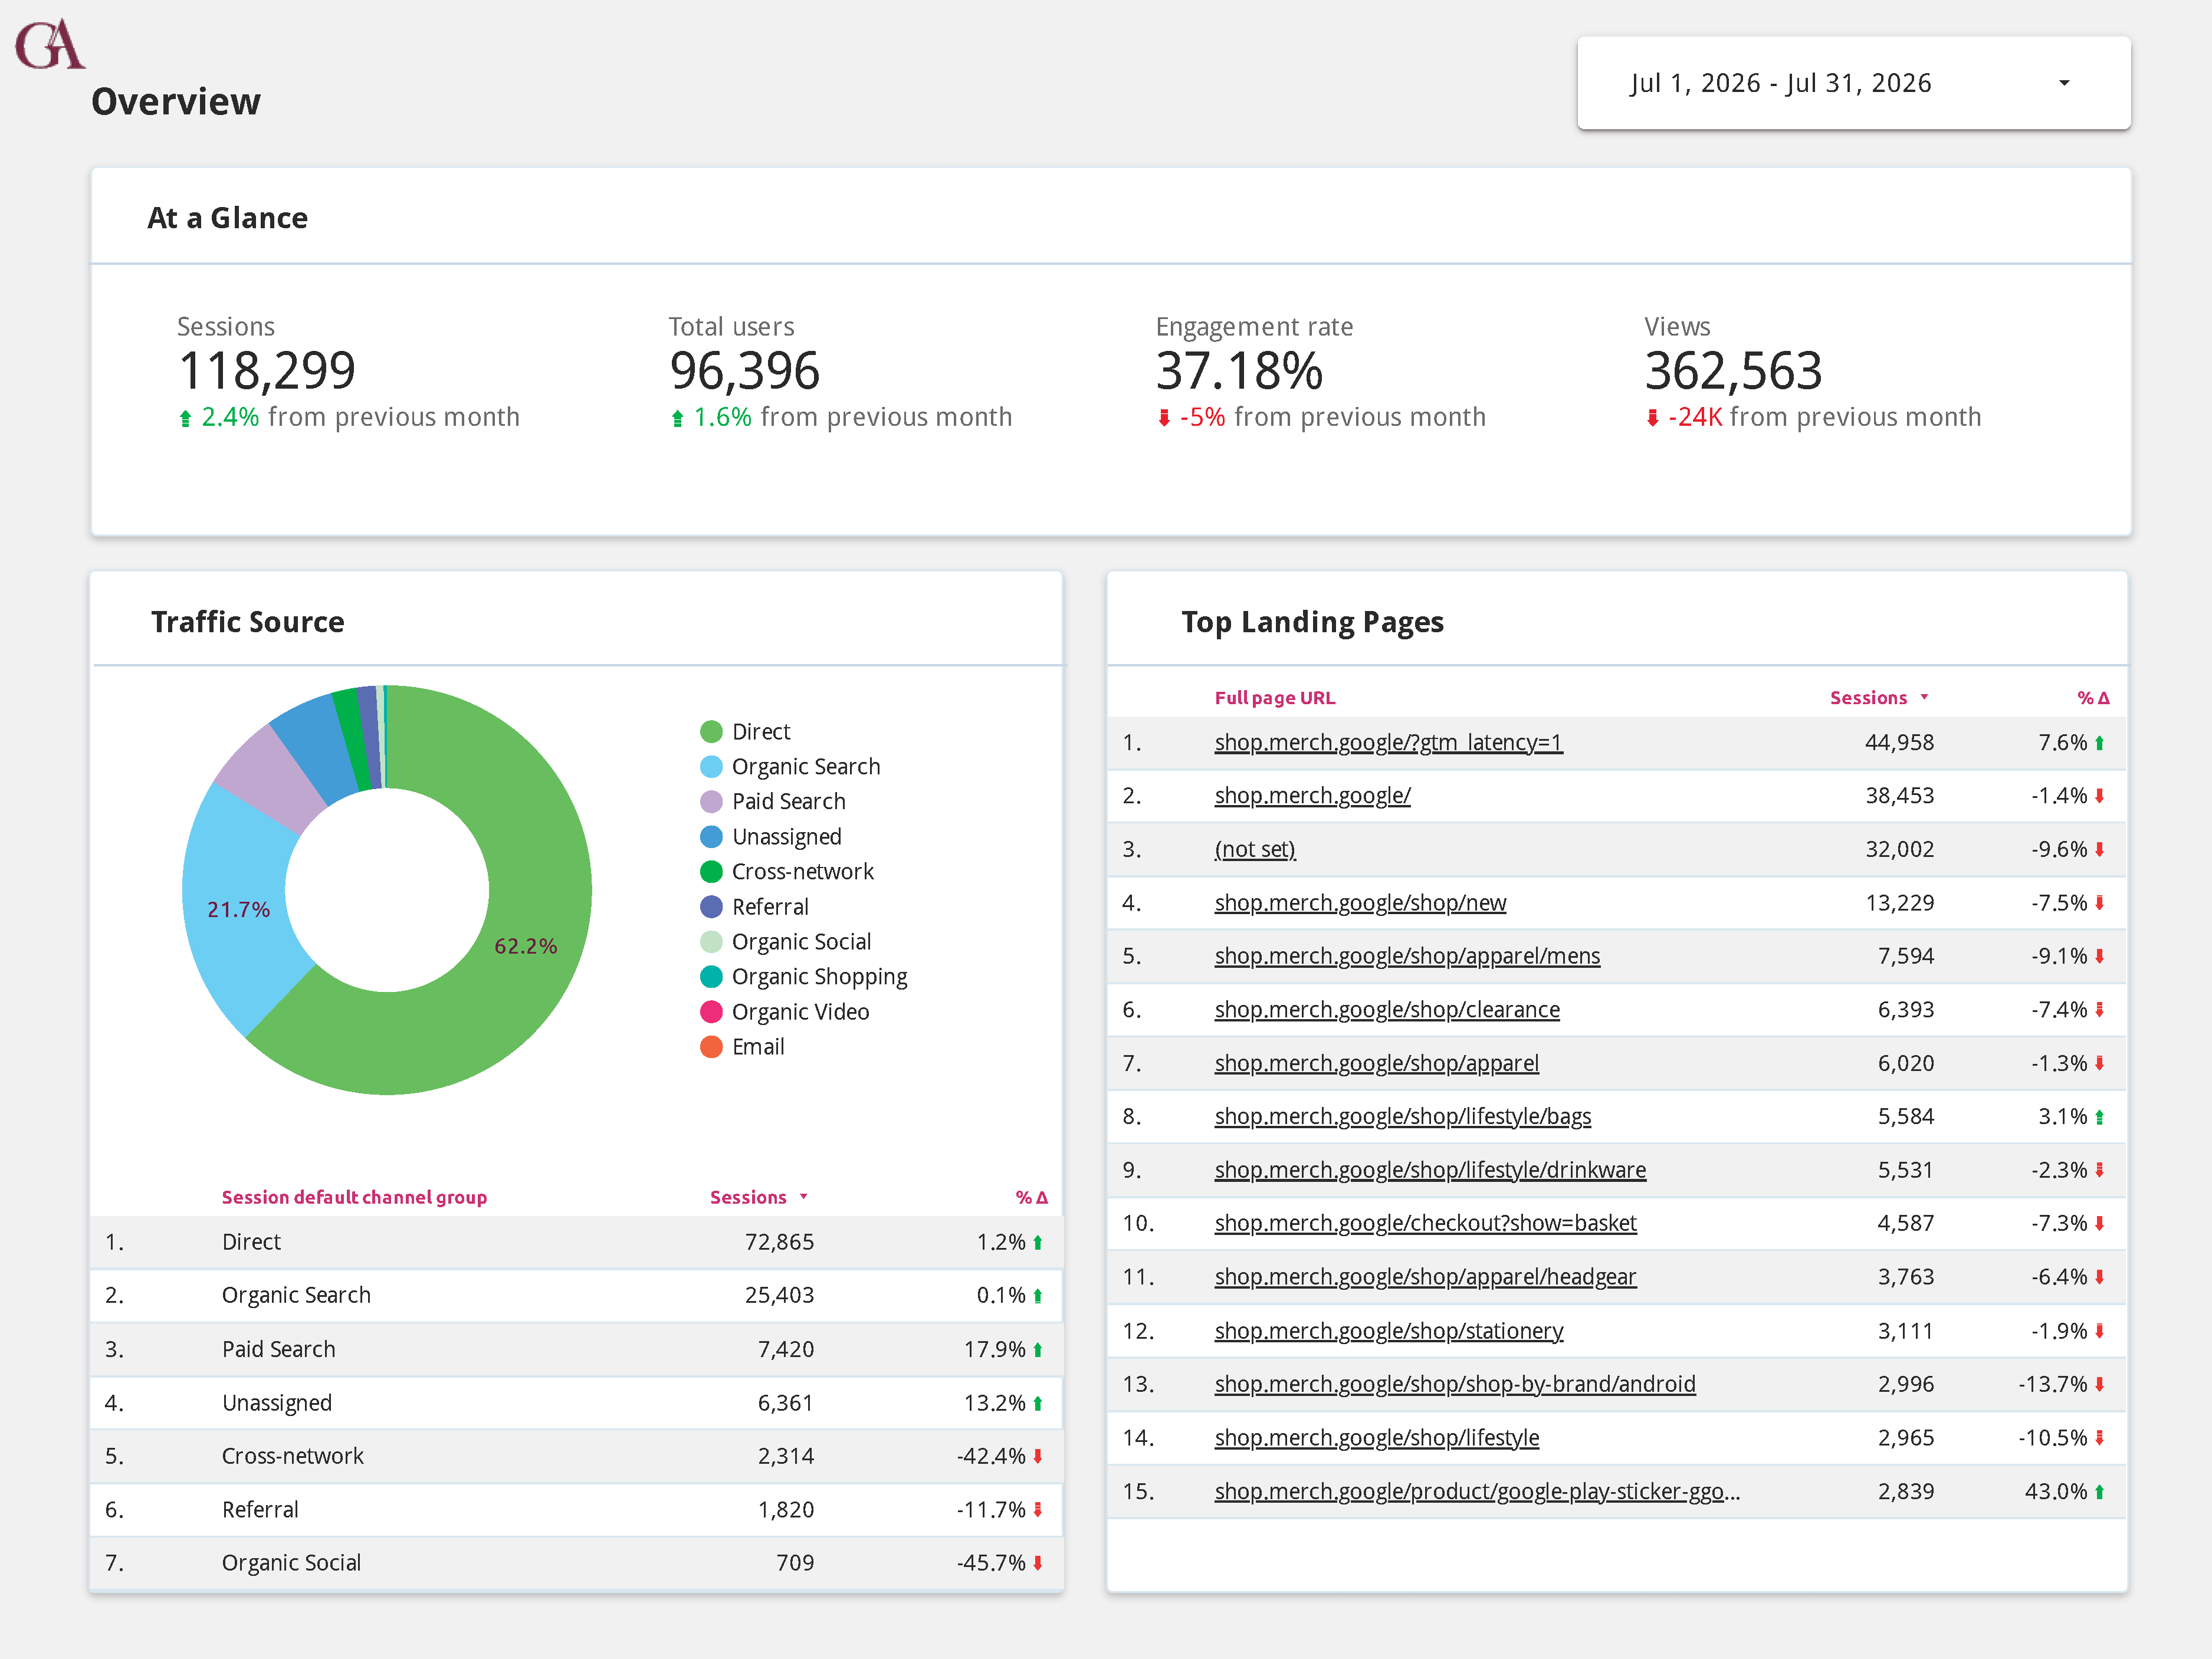This screenshot has width=2212, height=1659.
Task: Sort Traffic Source table by Sessions arrow
Action: click(x=803, y=1197)
